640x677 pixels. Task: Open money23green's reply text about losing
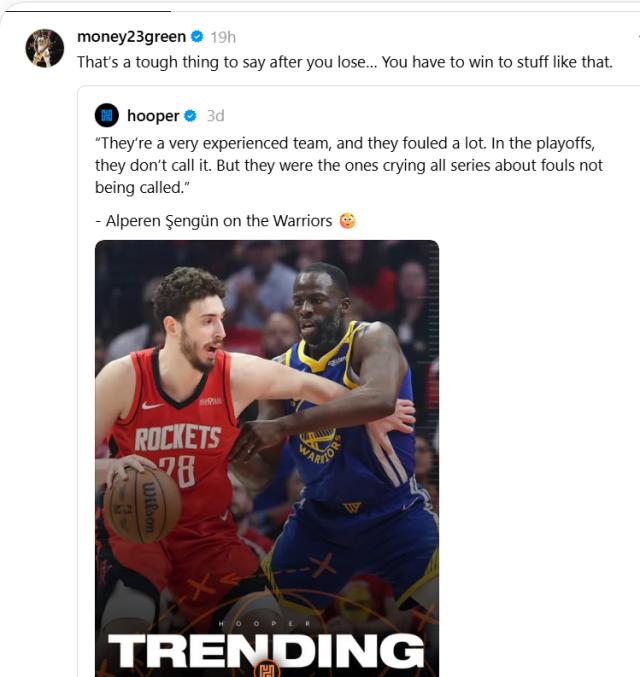345,62
